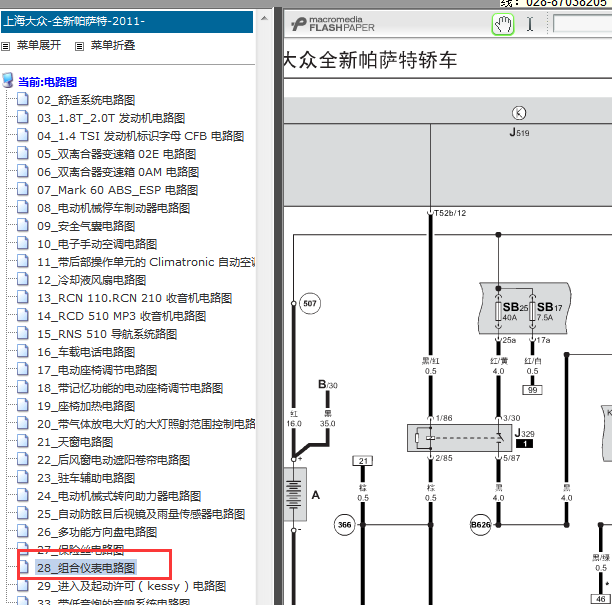Open 18_带记忆功能的电动座椅调节电路图
612x605 pixels.
130,388
